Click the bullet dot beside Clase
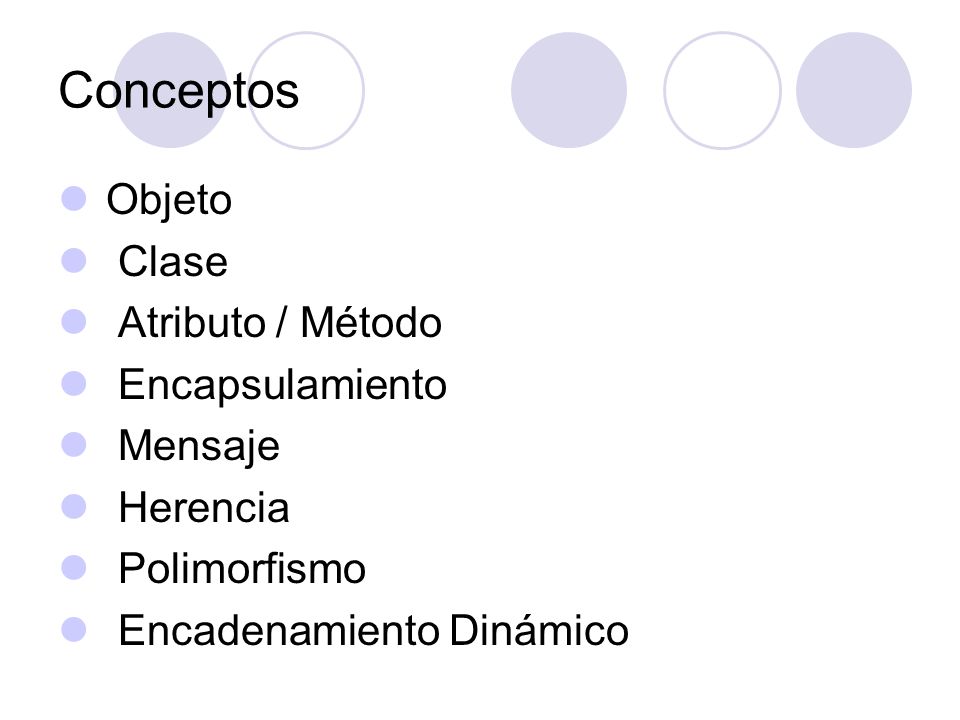The image size is (960, 720). point(74,260)
